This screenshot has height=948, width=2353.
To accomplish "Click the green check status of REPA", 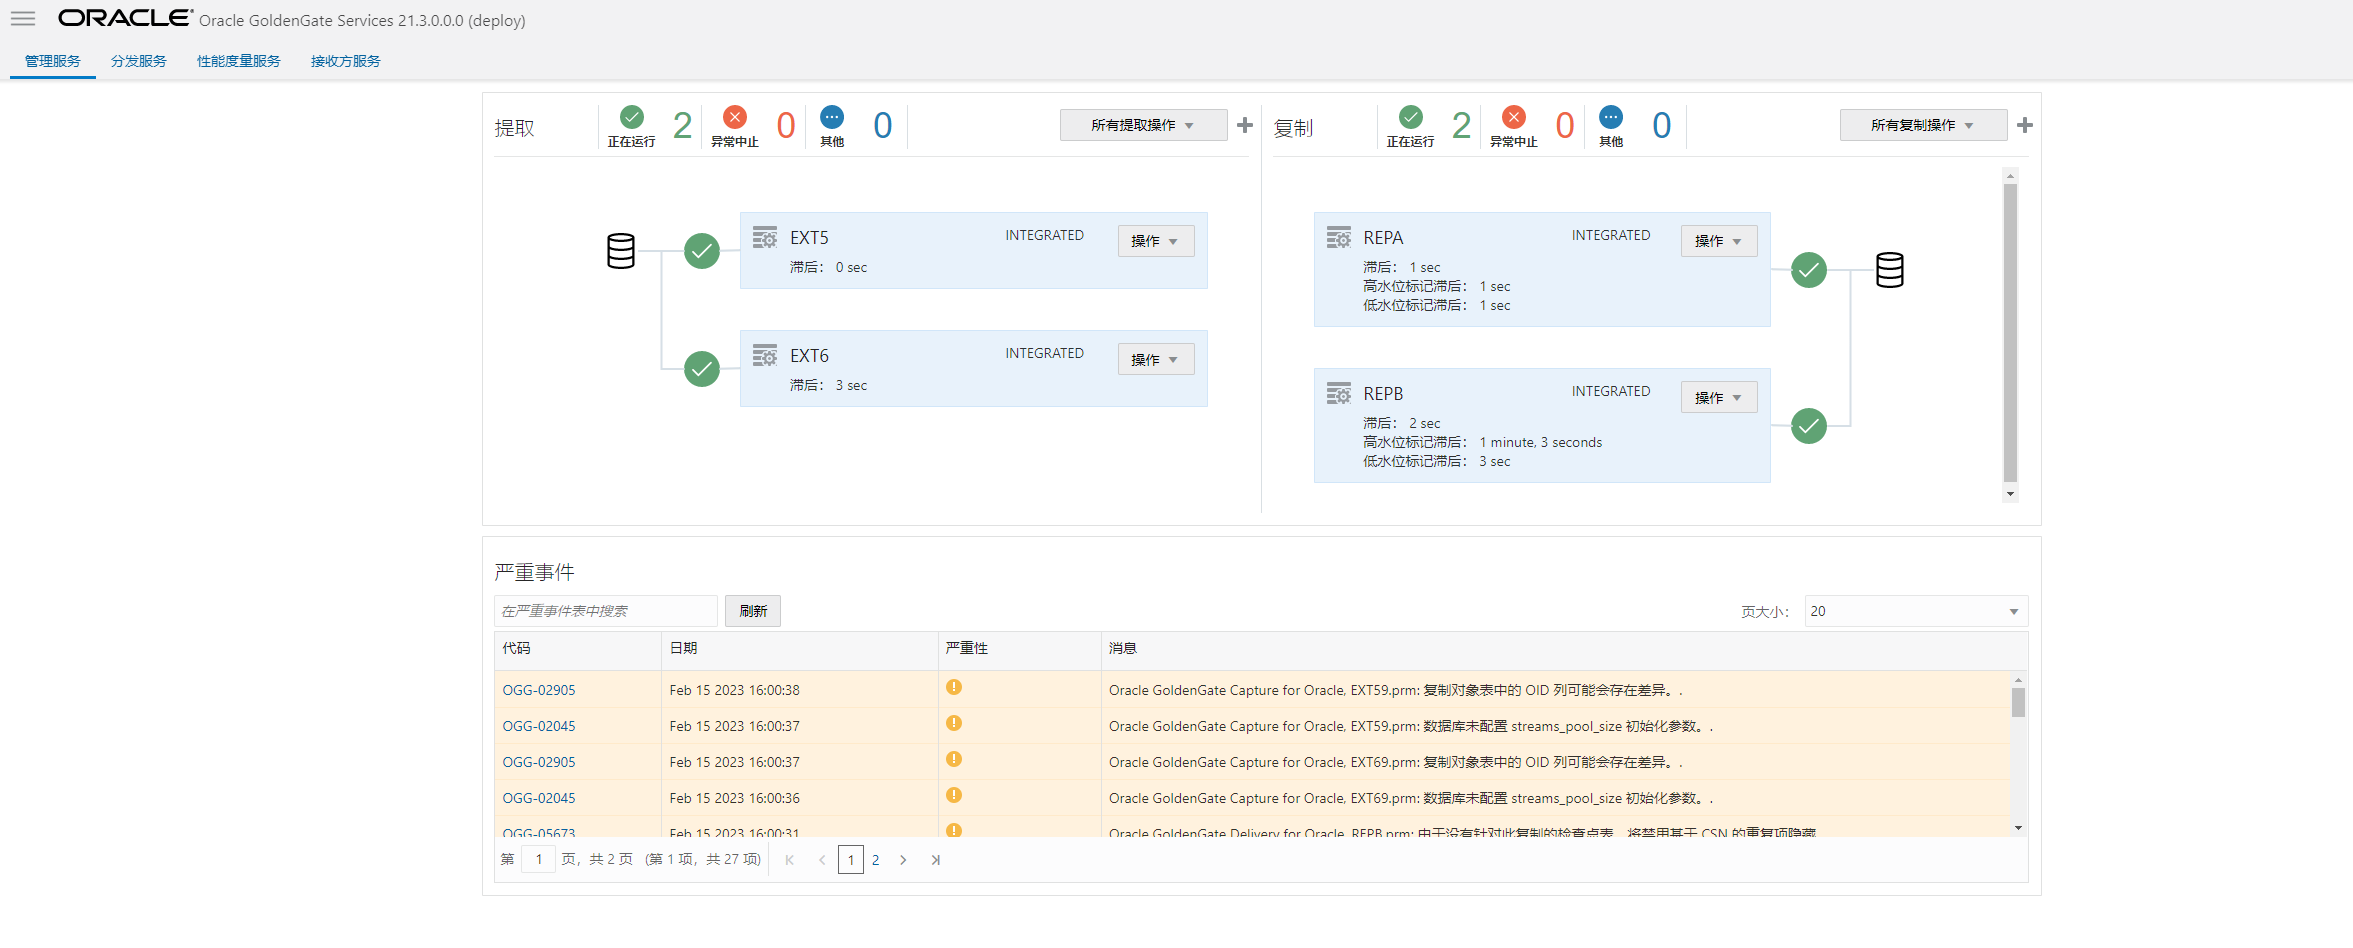I will (1809, 270).
